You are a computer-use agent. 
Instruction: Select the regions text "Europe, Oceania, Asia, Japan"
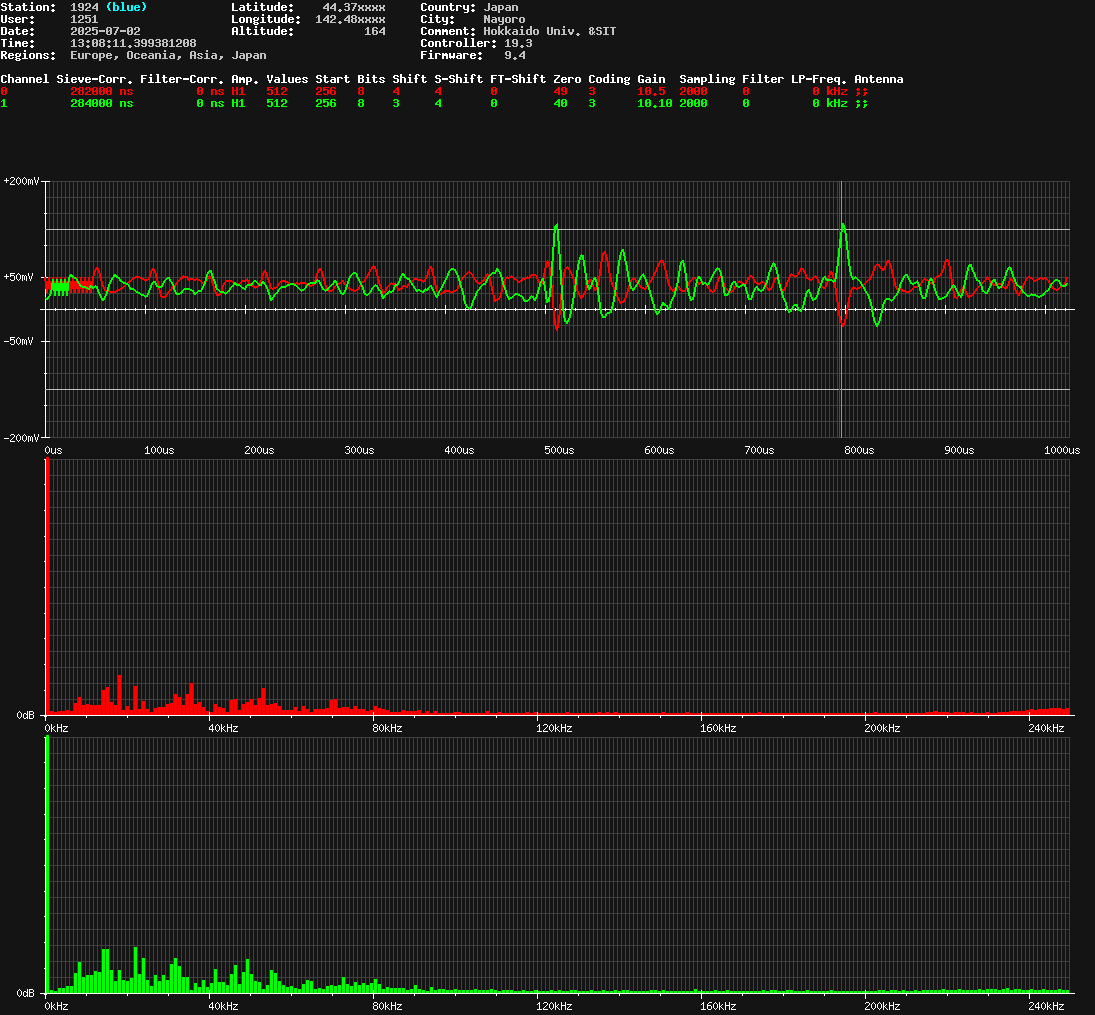(168, 55)
